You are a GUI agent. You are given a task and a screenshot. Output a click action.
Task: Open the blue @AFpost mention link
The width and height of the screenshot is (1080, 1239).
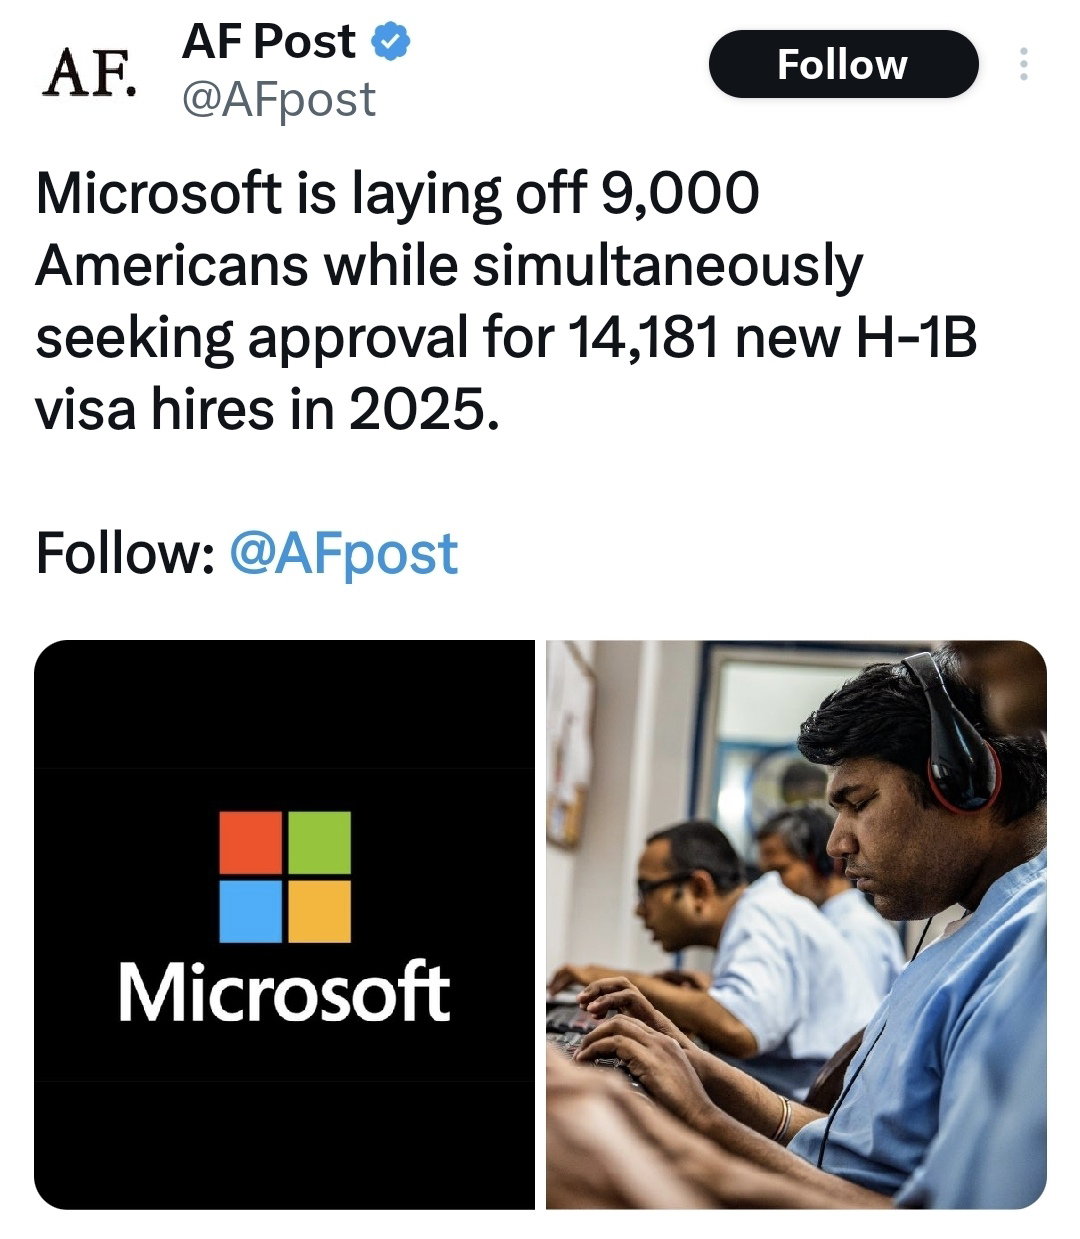click(344, 554)
